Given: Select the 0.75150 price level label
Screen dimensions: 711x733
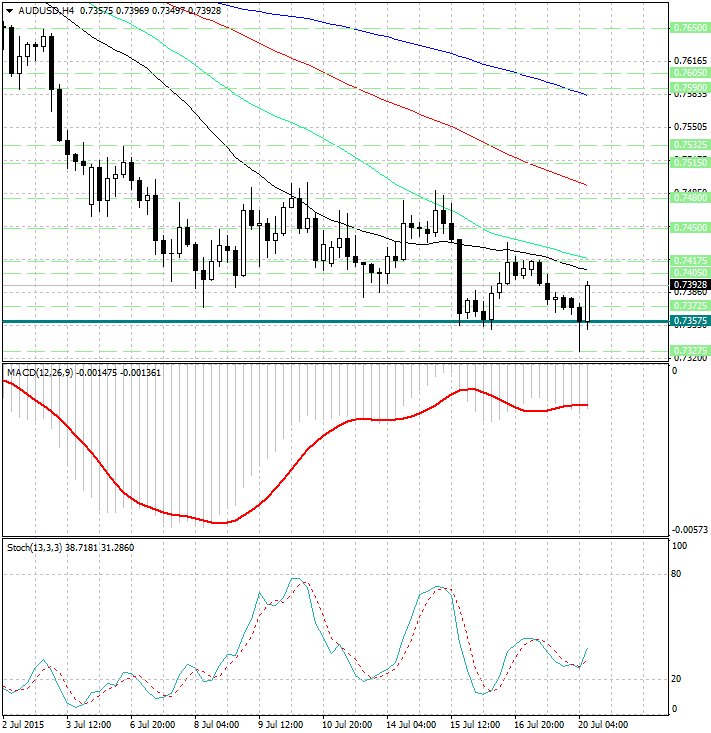Looking at the screenshot, I should click(690, 163).
